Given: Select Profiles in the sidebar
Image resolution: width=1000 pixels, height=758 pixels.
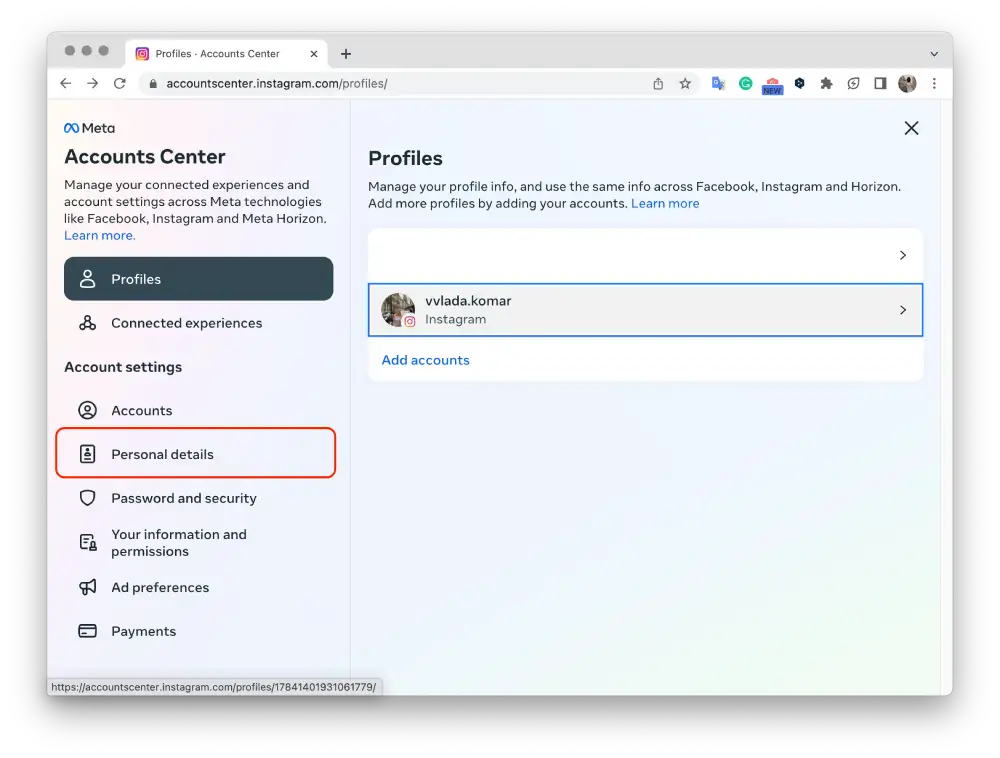Looking at the screenshot, I should click(x=198, y=279).
